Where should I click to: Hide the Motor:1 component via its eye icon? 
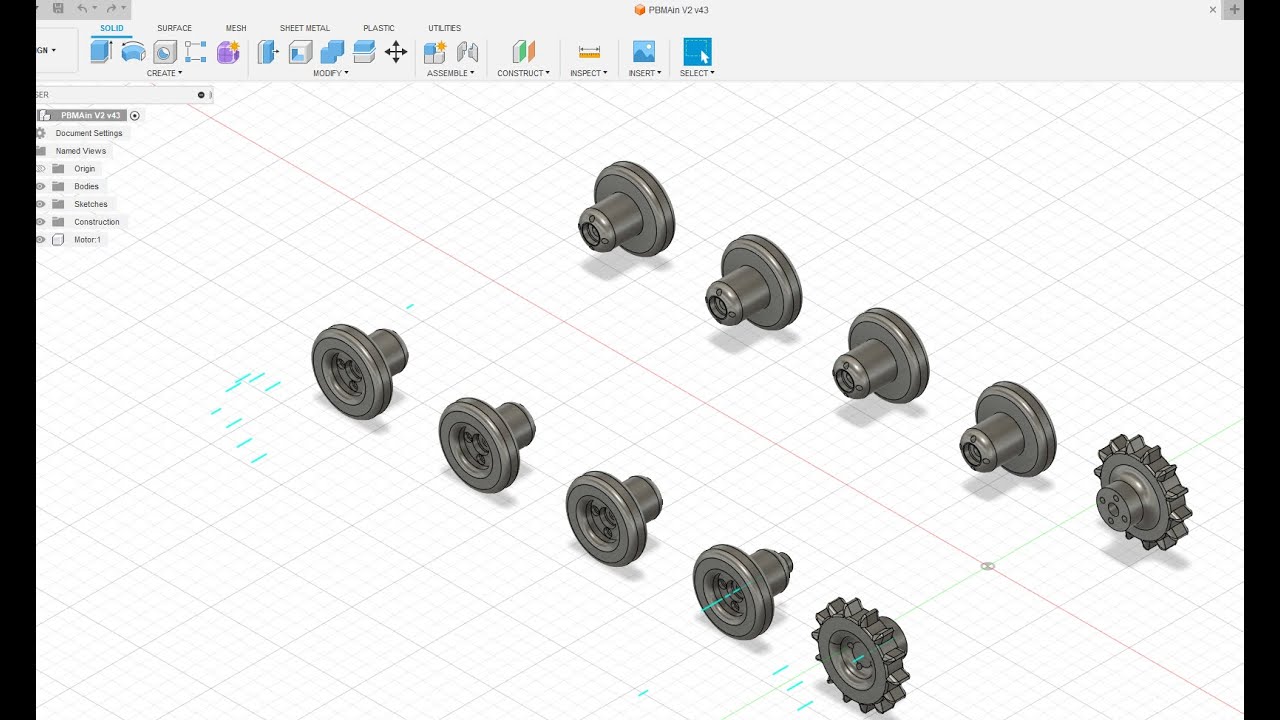[41, 240]
